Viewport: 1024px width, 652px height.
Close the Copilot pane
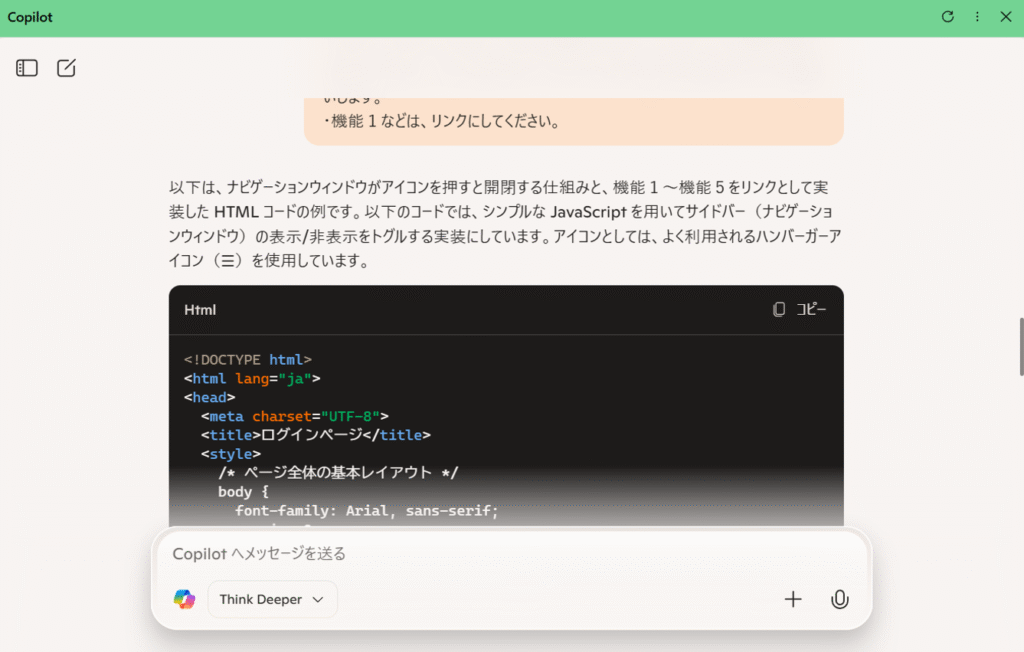[1006, 17]
